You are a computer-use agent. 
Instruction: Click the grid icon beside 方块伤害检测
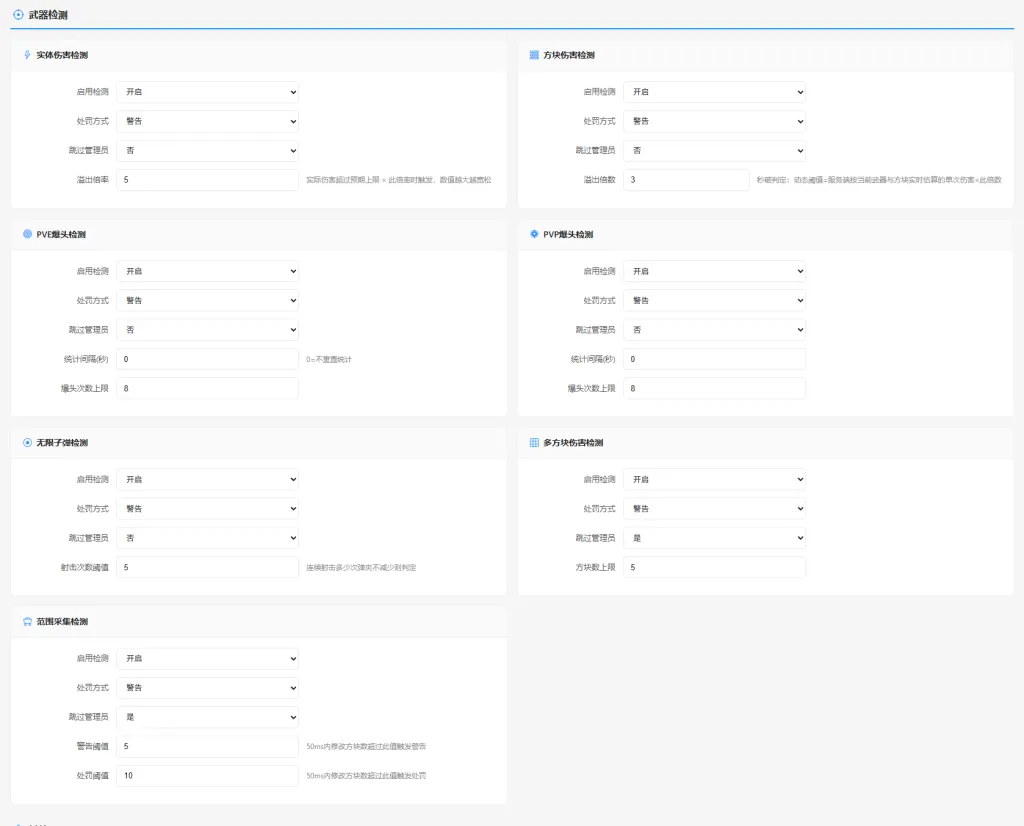(534, 55)
